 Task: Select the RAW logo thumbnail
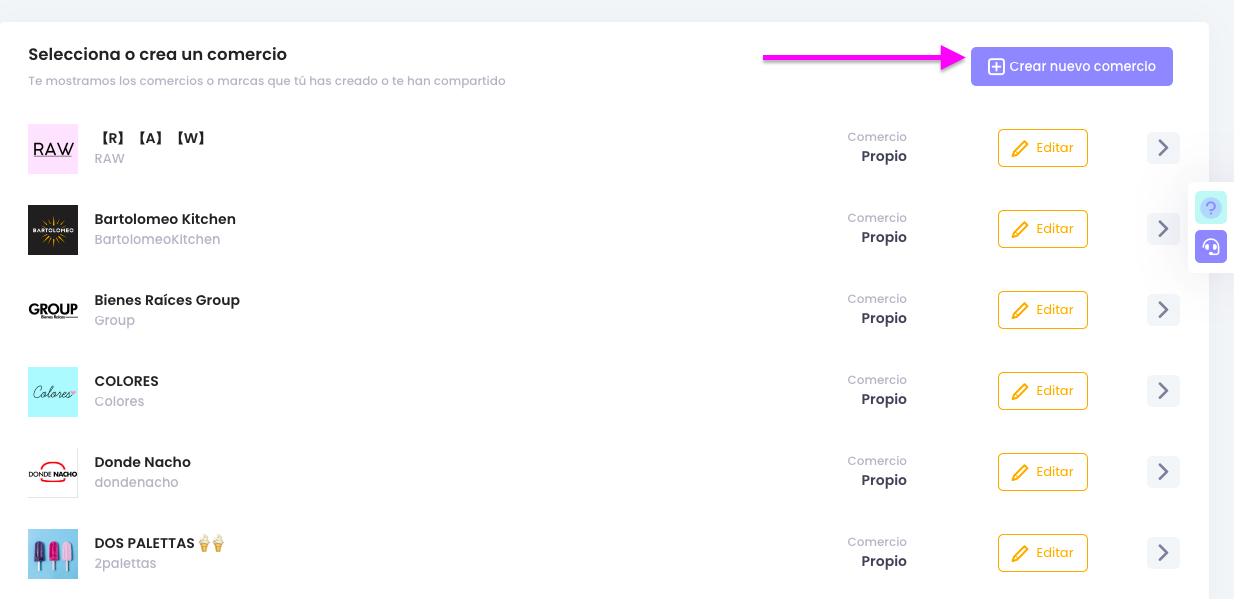pos(52,148)
